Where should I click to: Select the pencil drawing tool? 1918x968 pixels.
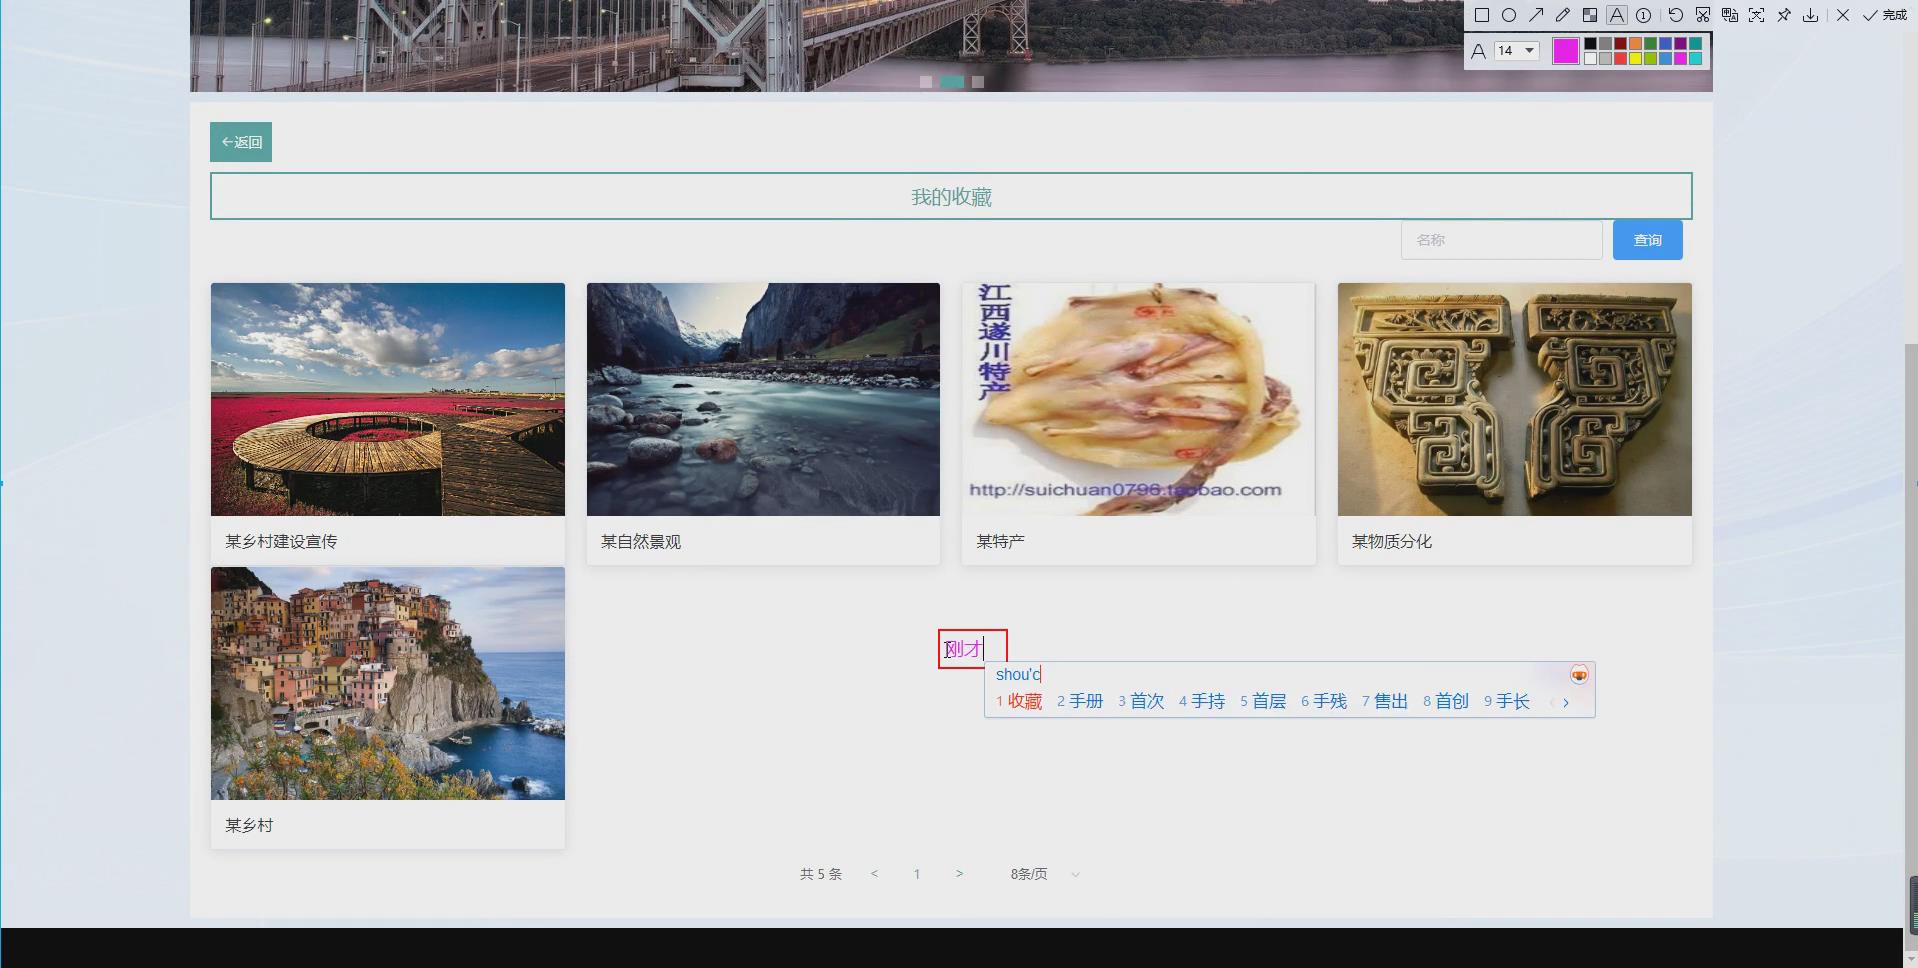pos(1563,15)
